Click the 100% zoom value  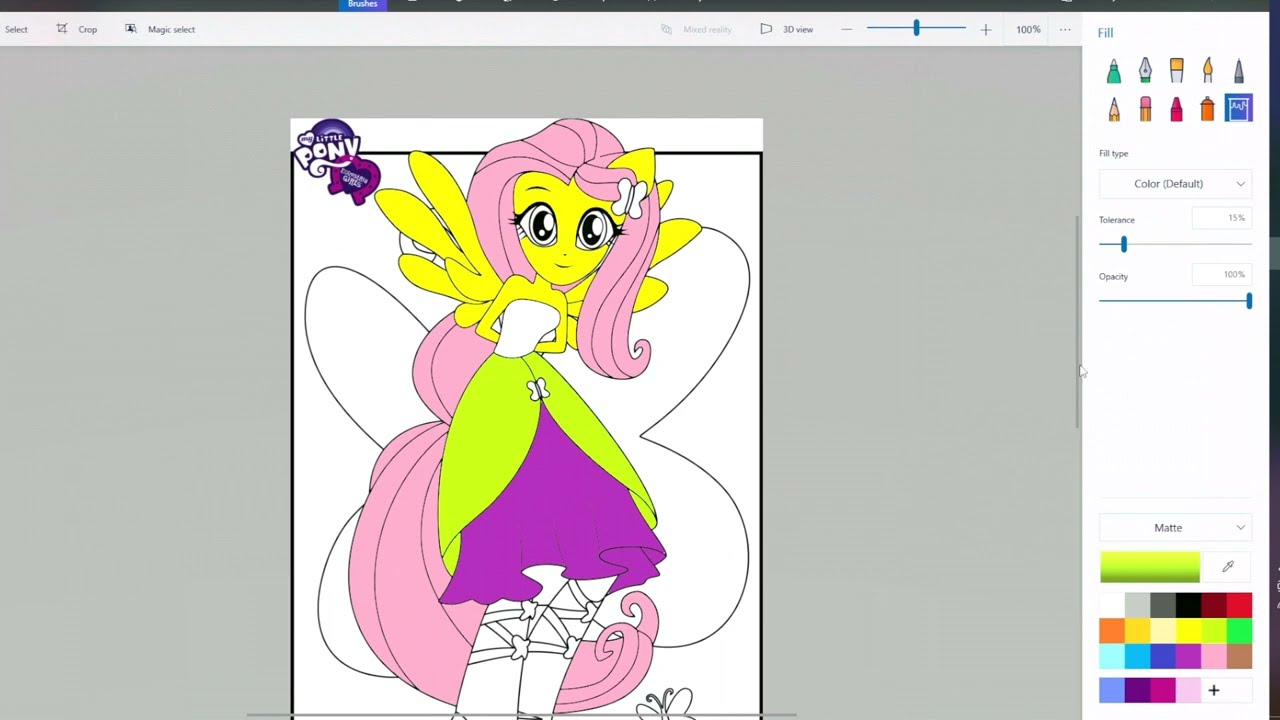click(1028, 30)
